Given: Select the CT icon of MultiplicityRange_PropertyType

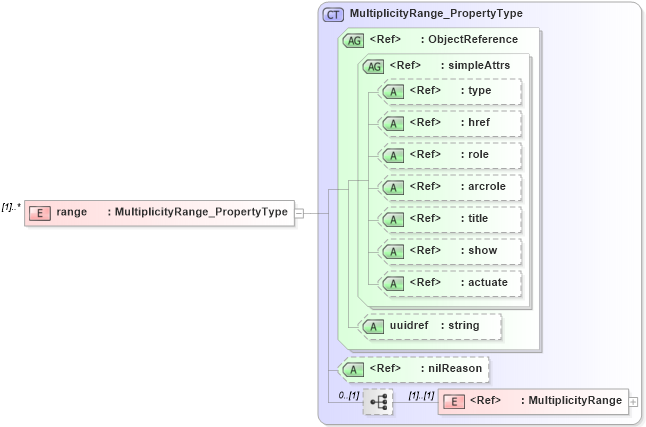Looking at the screenshot, I should click(333, 15).
